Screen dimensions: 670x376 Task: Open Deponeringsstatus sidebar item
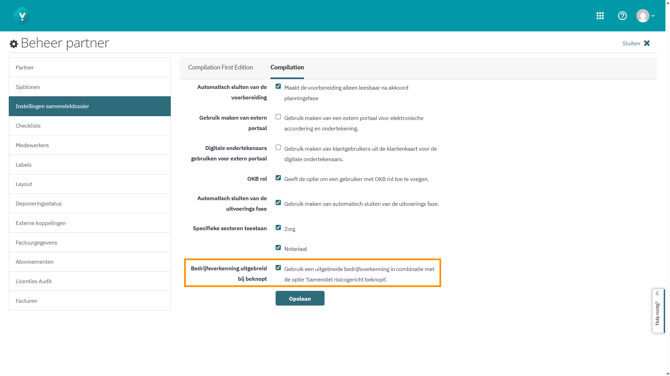(x=90, y=203)
